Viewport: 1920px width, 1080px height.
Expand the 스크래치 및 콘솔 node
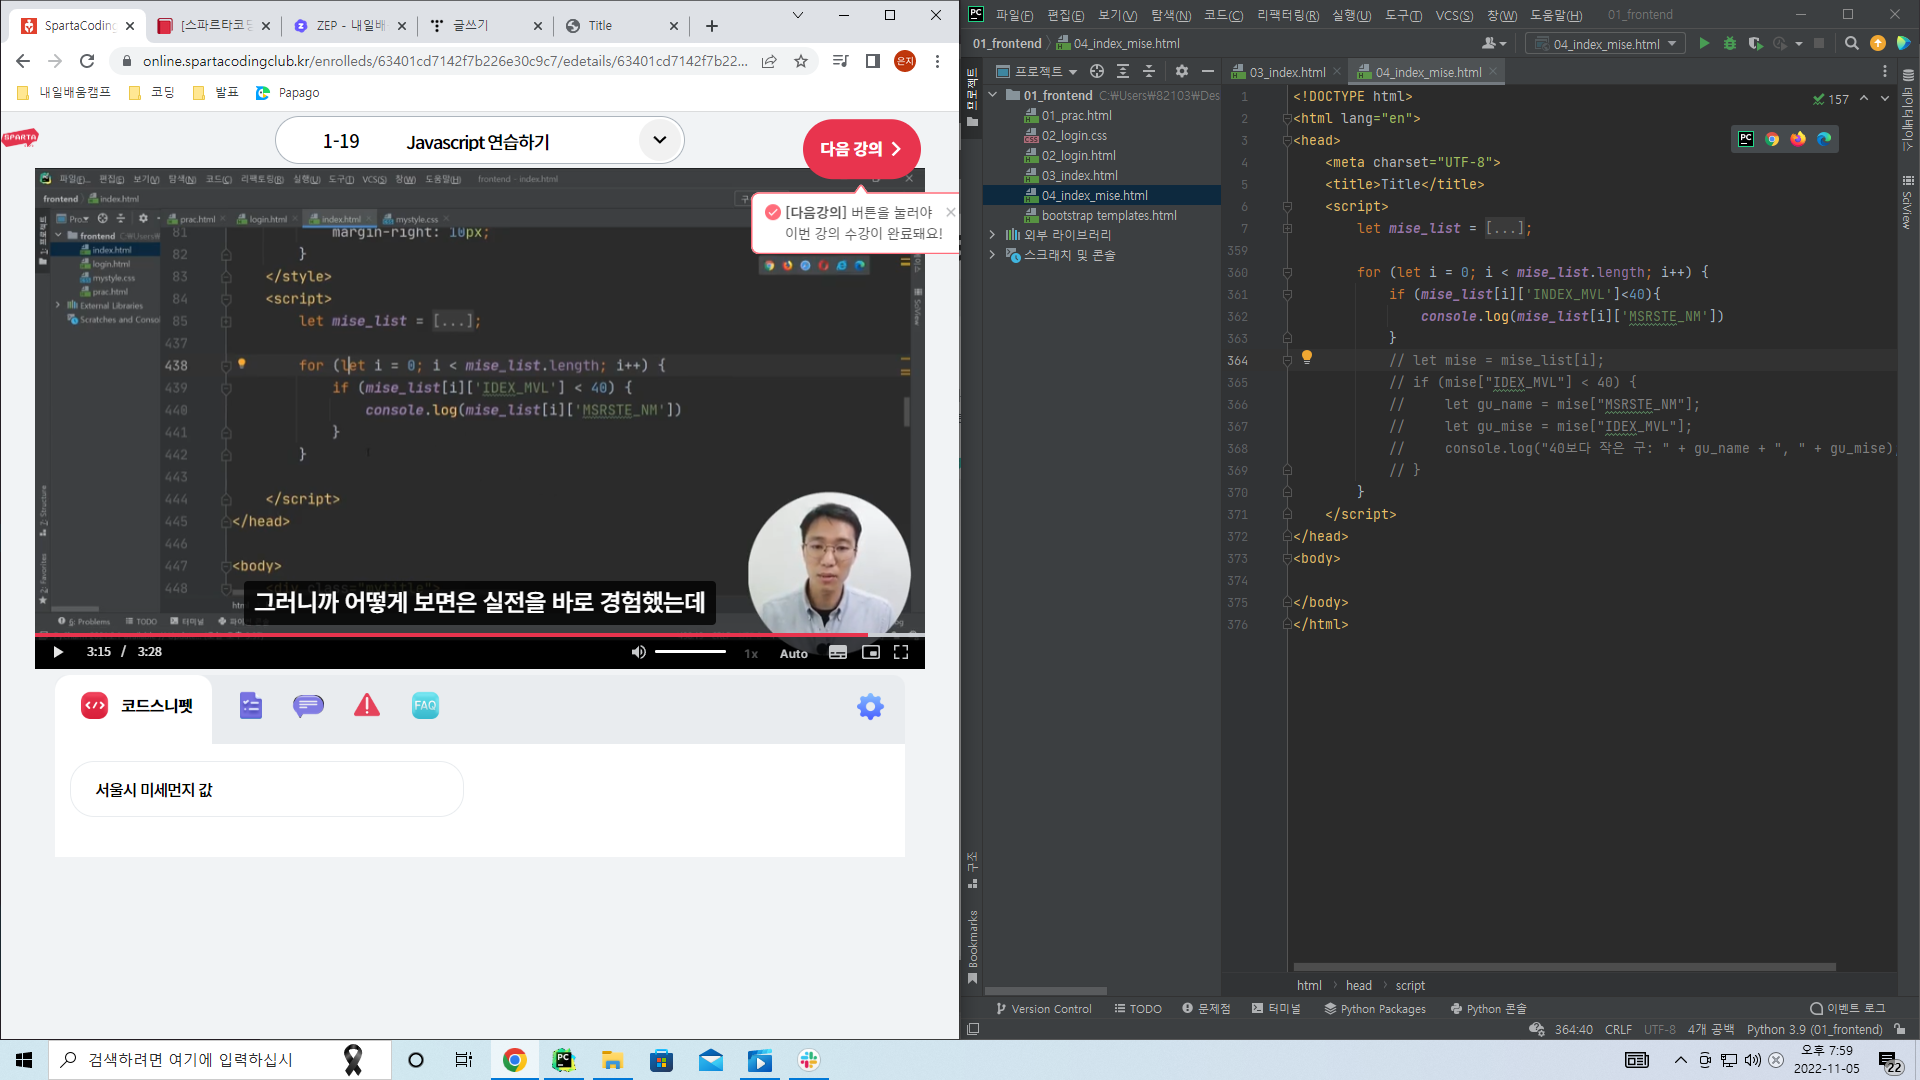pos(993,255)
